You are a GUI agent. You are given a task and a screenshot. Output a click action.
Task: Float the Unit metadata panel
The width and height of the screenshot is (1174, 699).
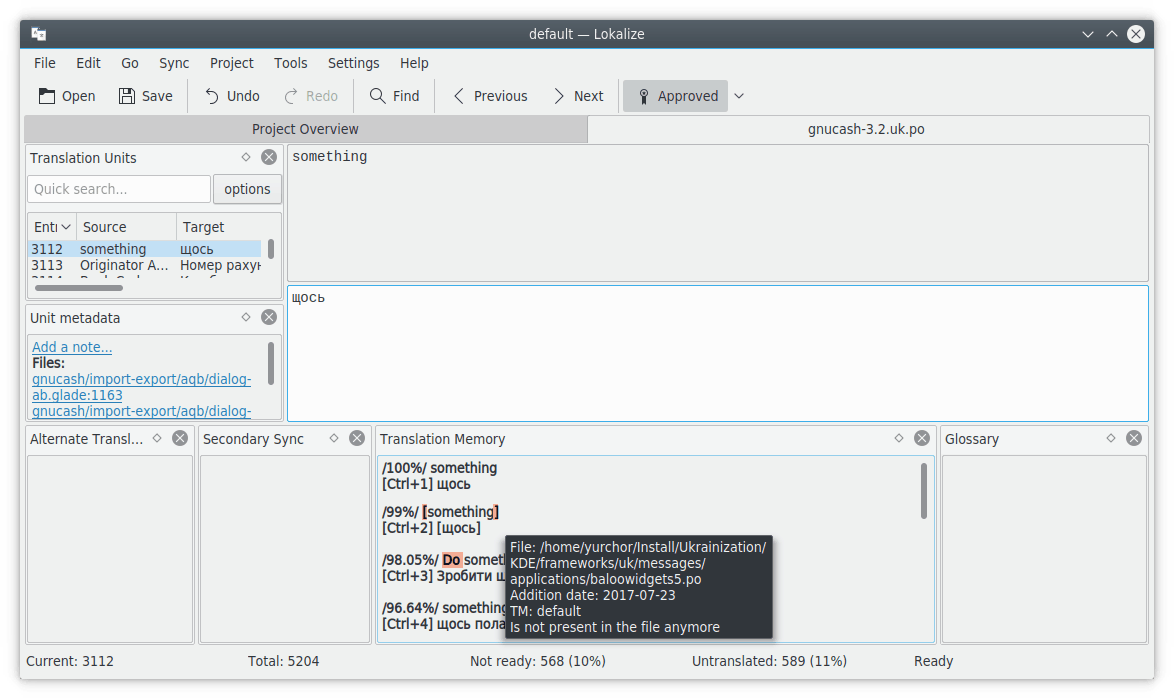[246, 317]
